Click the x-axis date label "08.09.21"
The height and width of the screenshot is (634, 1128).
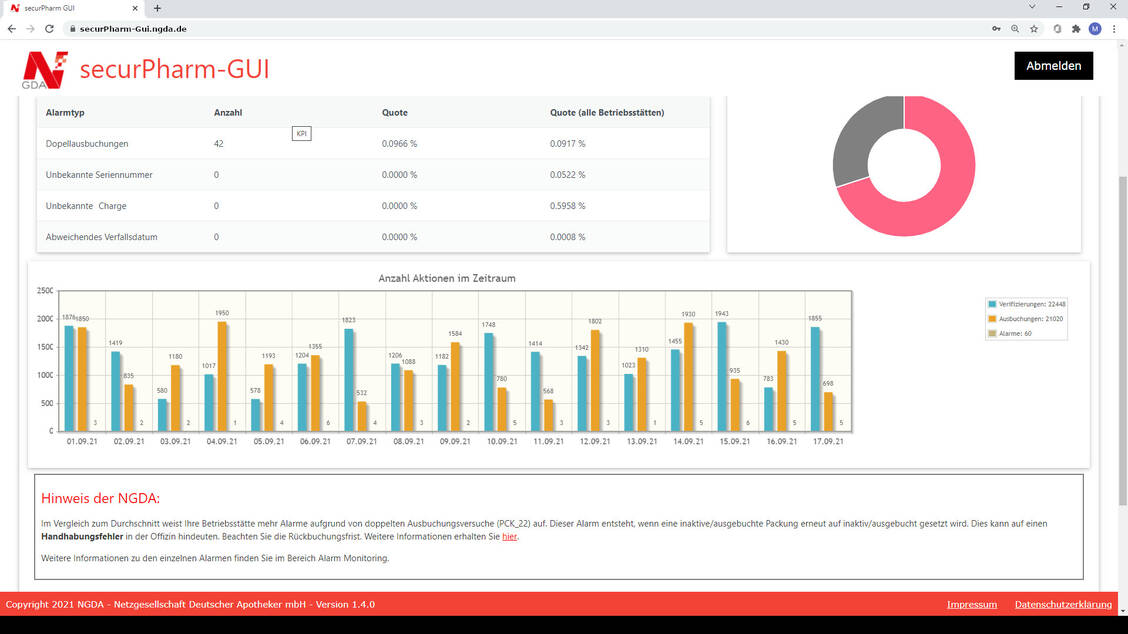(x=409, y=442)
